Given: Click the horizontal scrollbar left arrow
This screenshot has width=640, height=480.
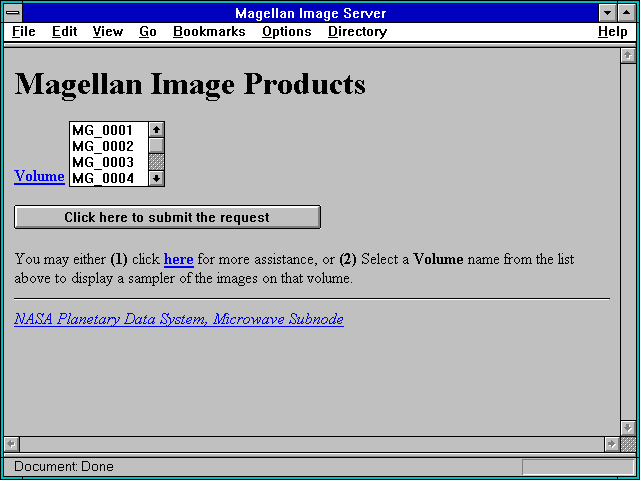Looking at the screenshot, I should (12, 444).
